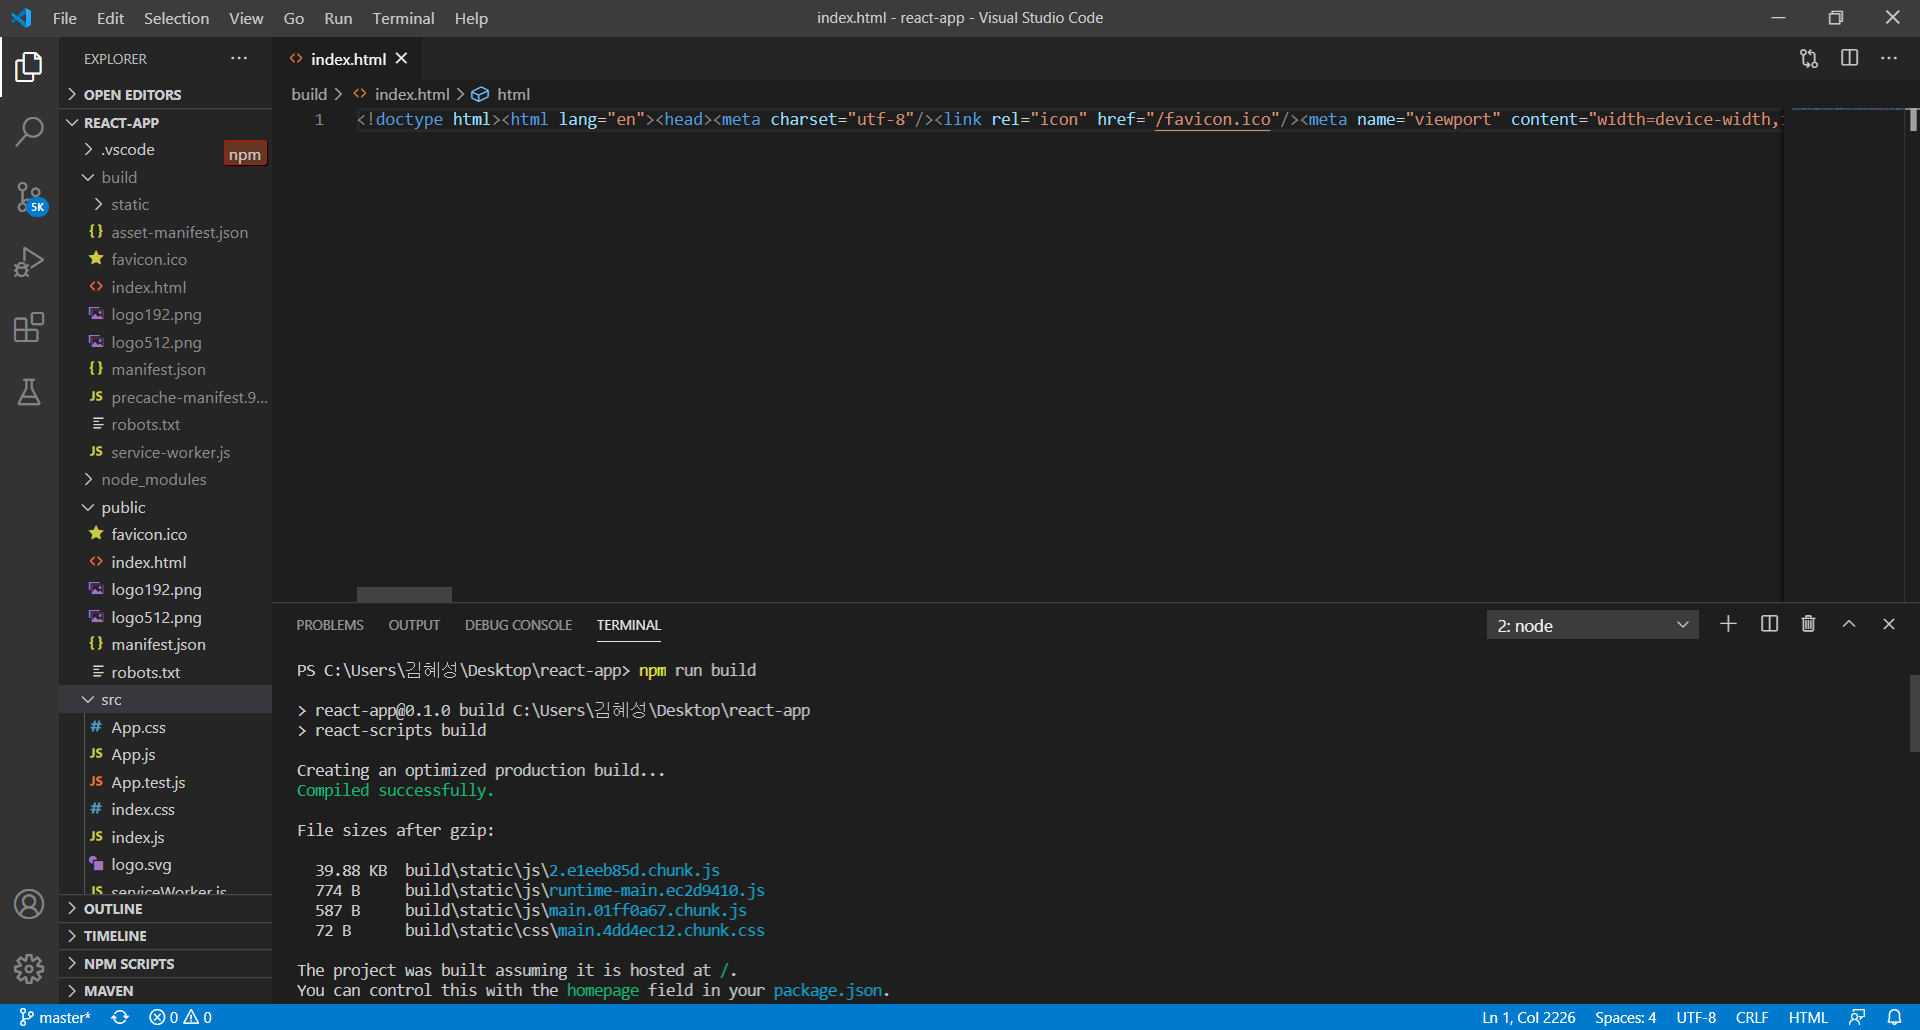Expand the OUTLINE section
Screen dimensions: 1920x1030
tap(166, 909)
